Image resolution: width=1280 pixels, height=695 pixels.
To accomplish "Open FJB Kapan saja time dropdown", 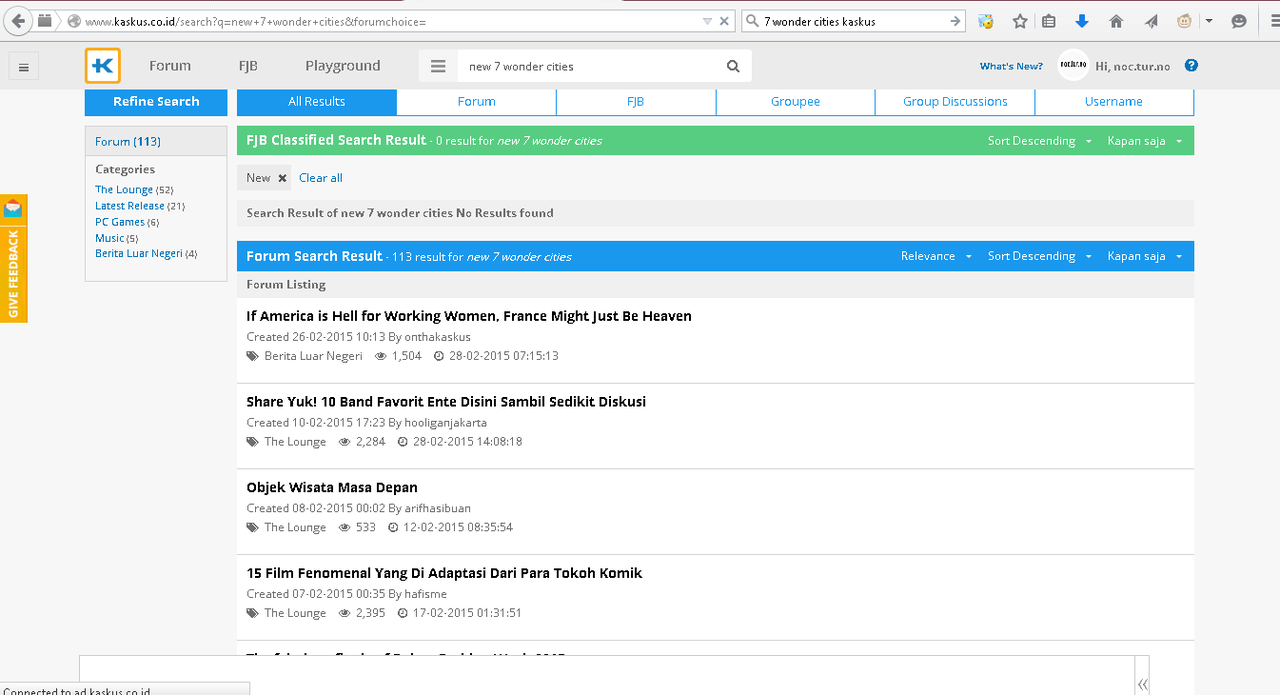I will click(x=1145, y=141).
